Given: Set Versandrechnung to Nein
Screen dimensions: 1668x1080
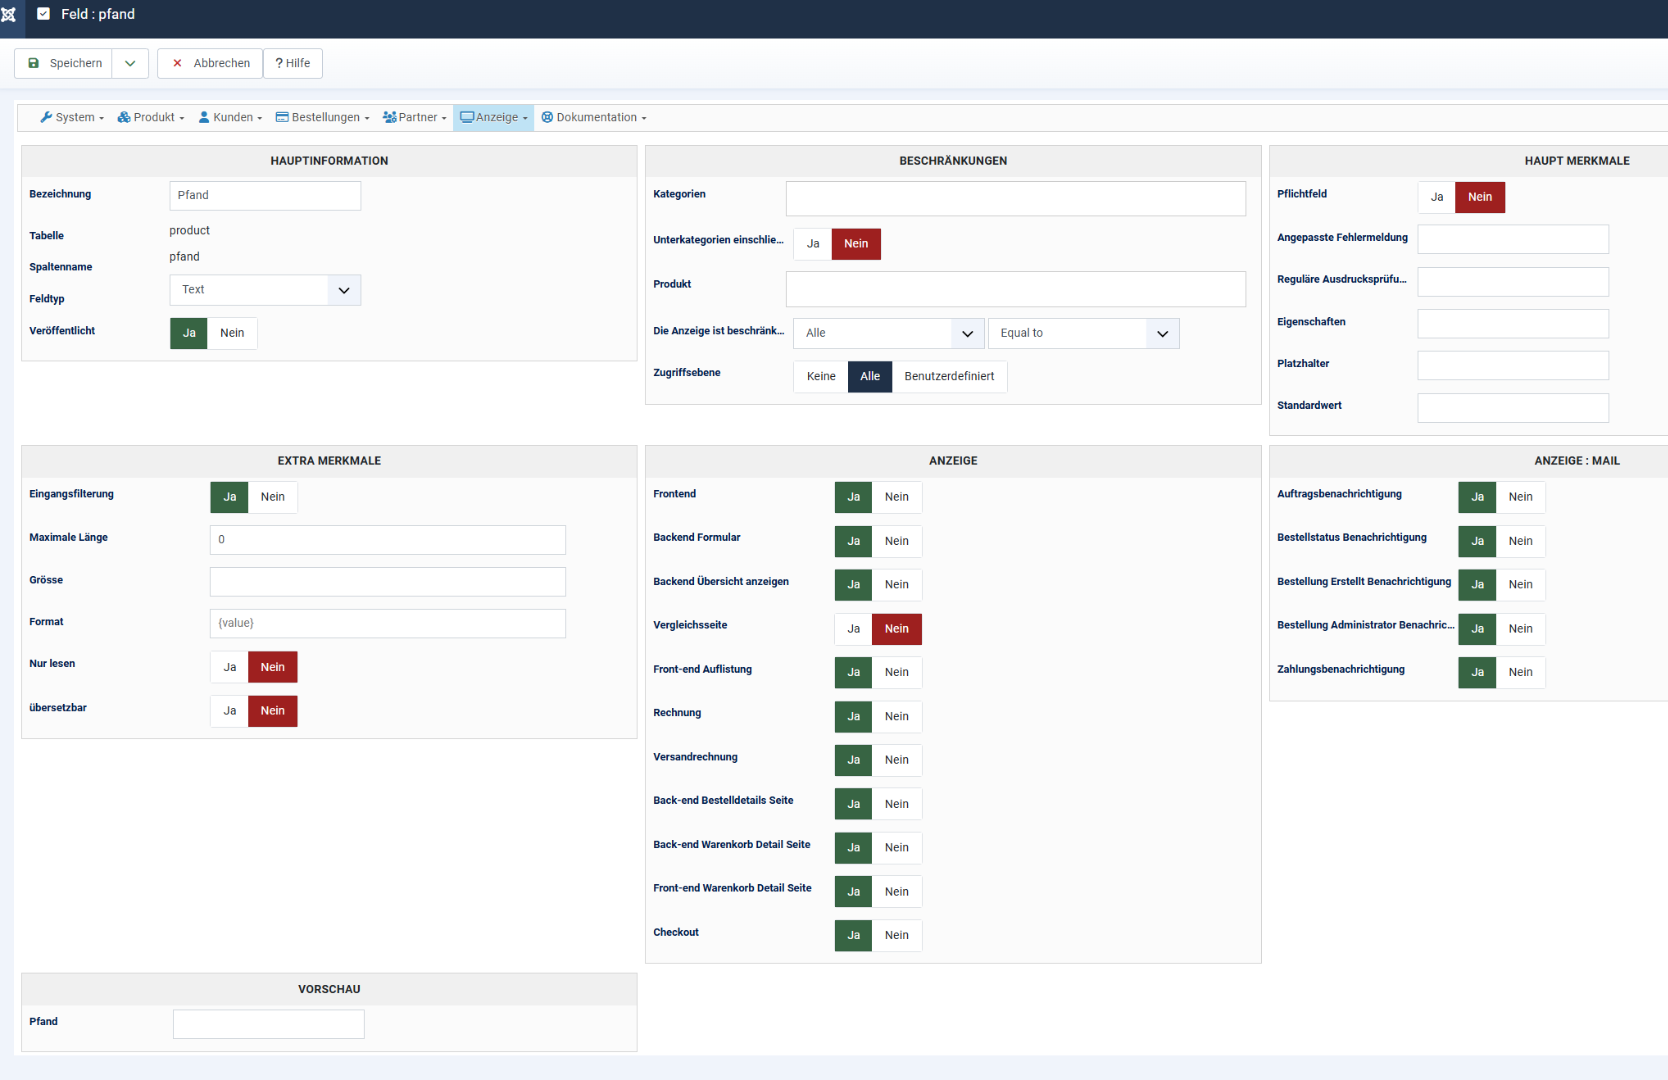Looking at the screenshot, I should [x=897, y=760].
